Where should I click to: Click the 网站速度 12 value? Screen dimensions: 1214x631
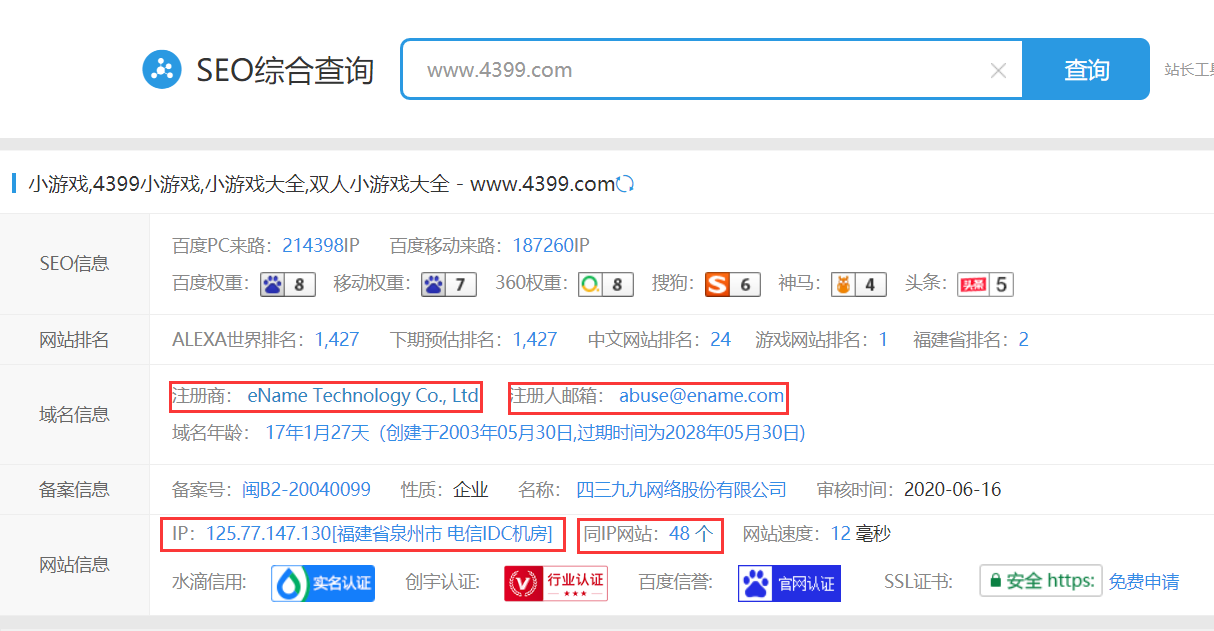click(x=841, y=534)
